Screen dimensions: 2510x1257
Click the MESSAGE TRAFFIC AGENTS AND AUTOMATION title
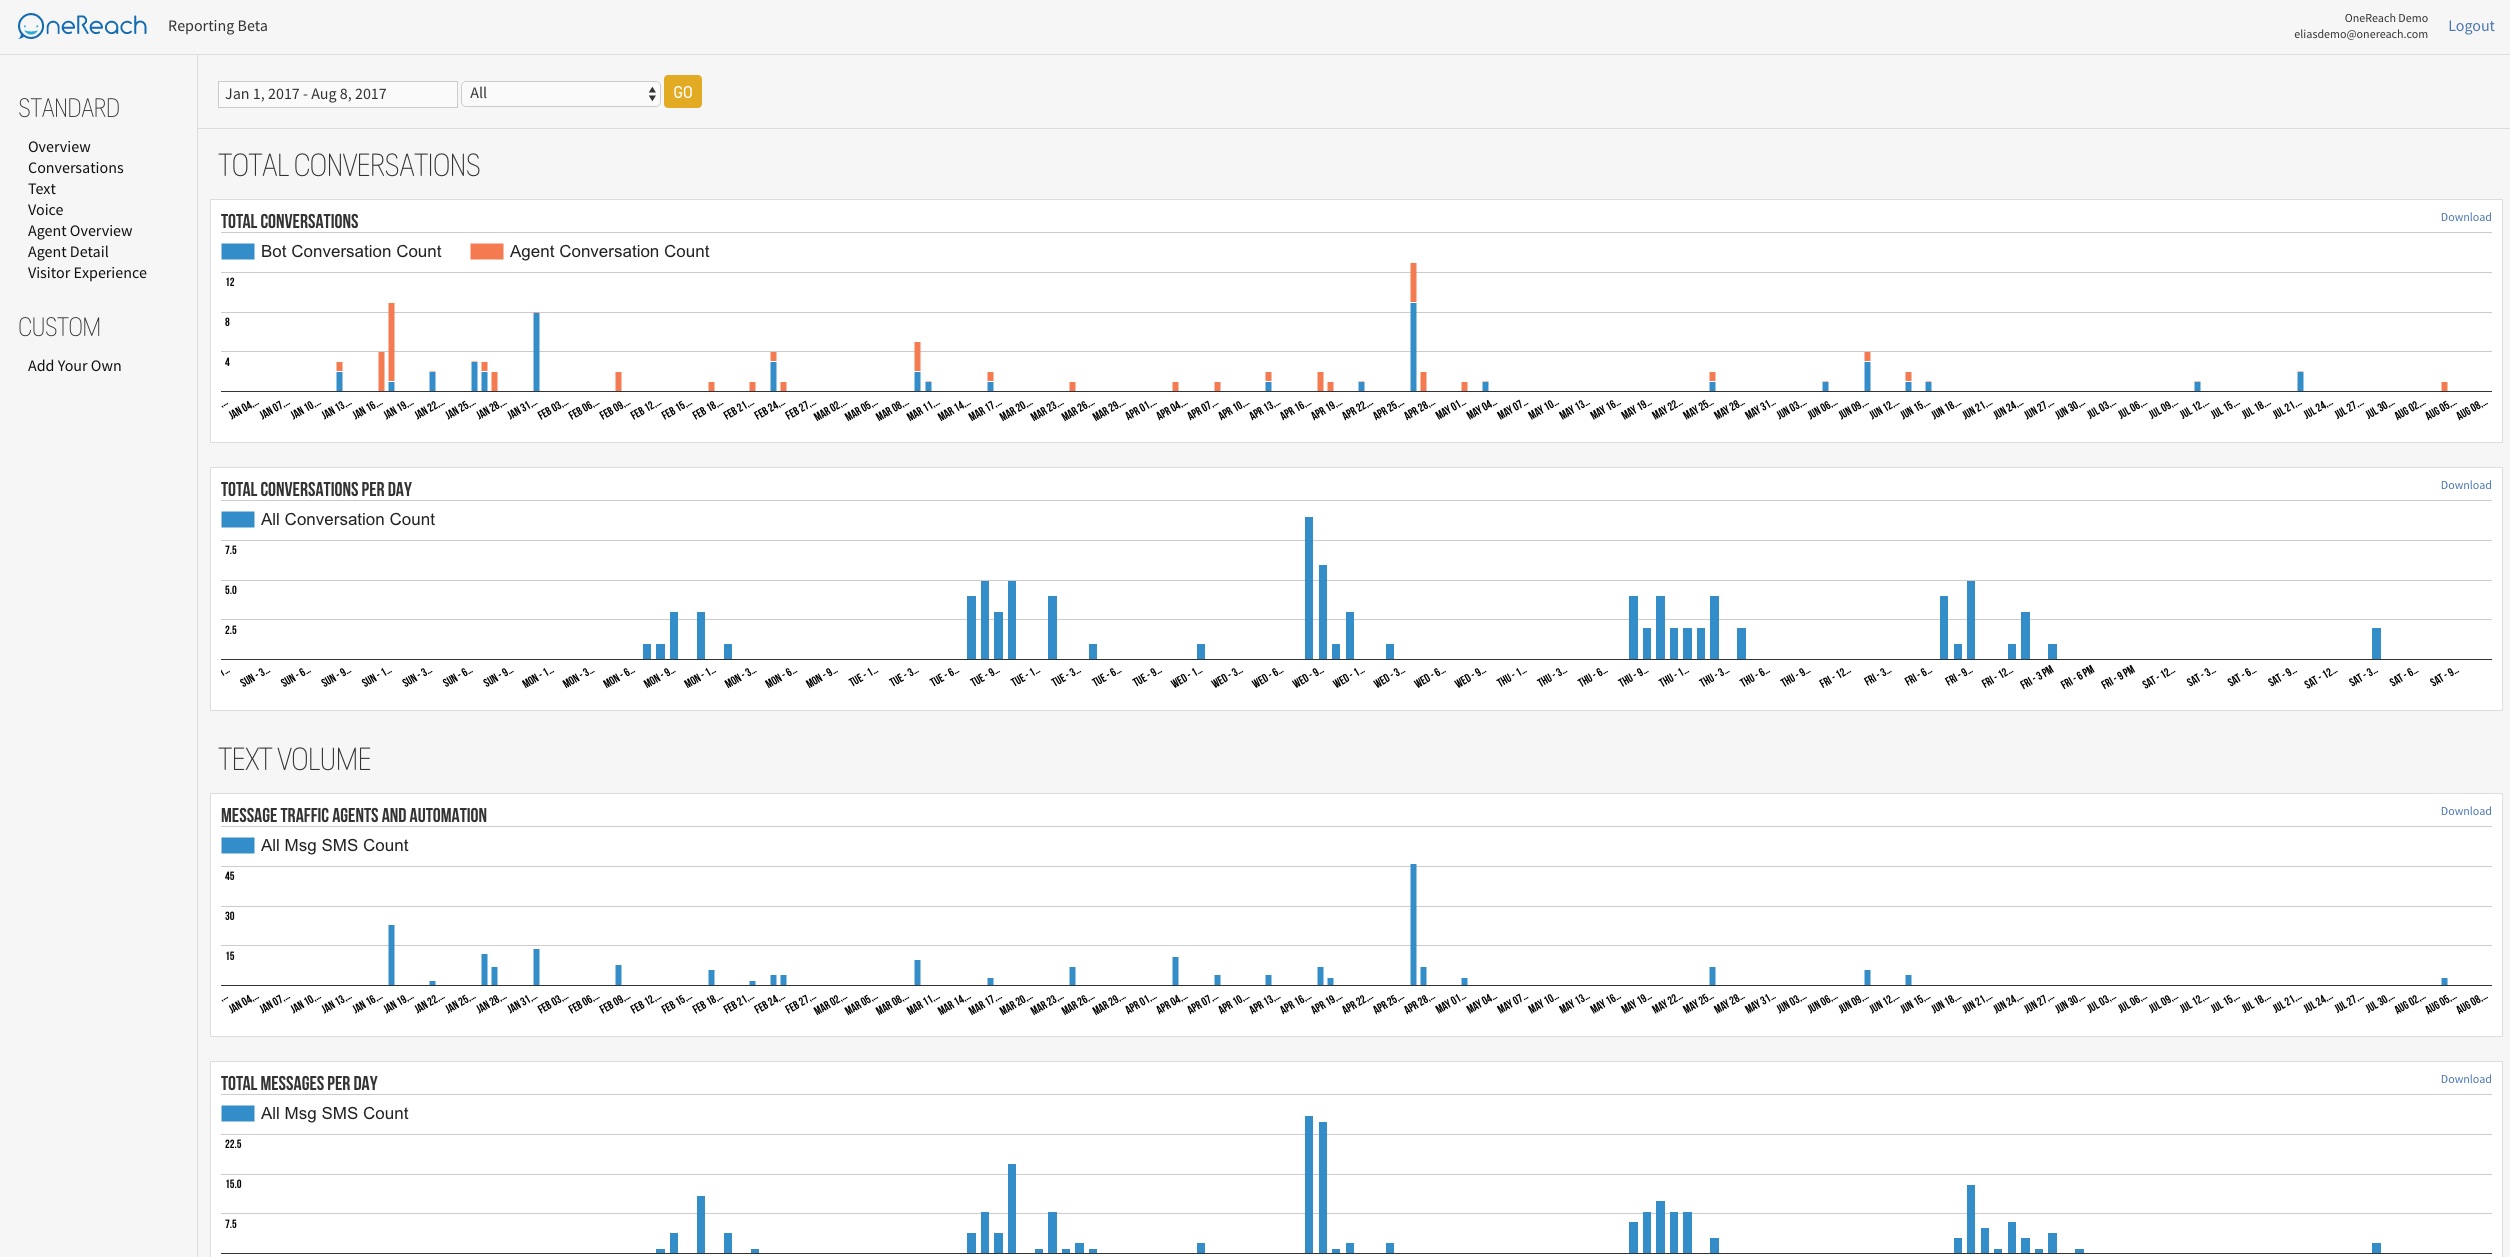tap(354, 815)
